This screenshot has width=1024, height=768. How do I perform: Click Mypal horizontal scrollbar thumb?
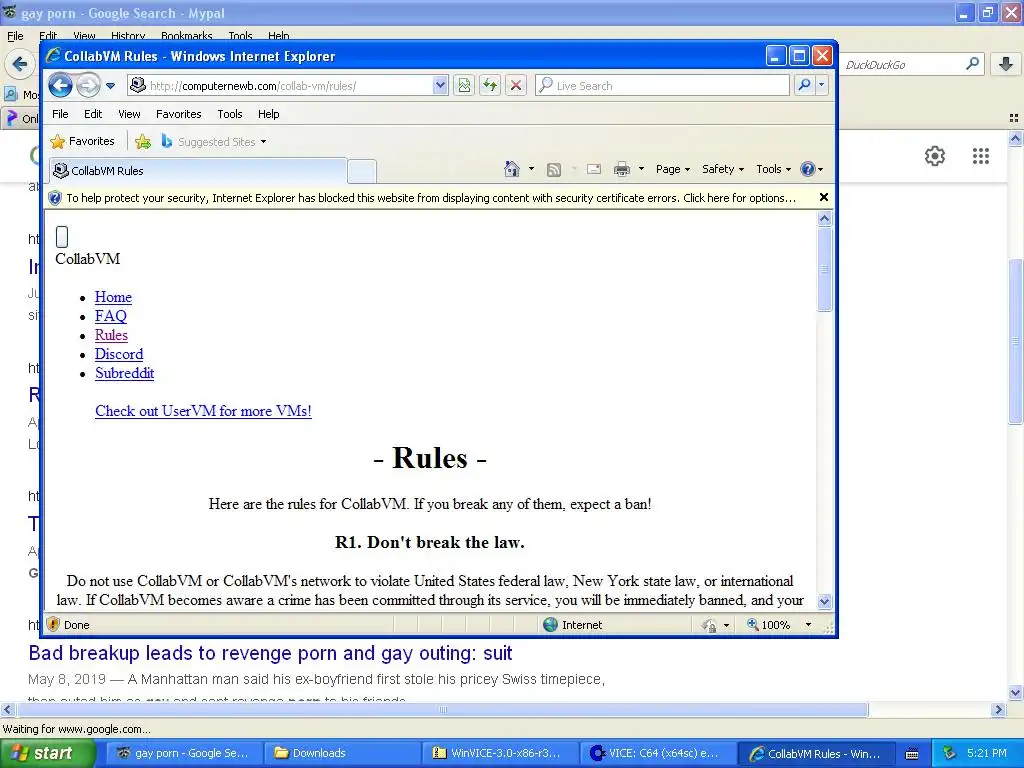[443, 710]
